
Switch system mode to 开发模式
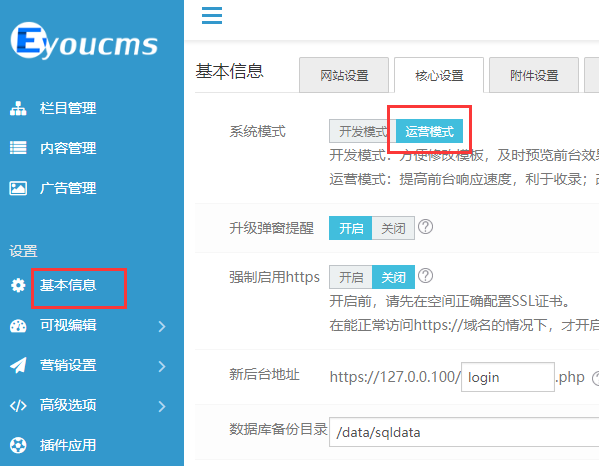(363, 131)
